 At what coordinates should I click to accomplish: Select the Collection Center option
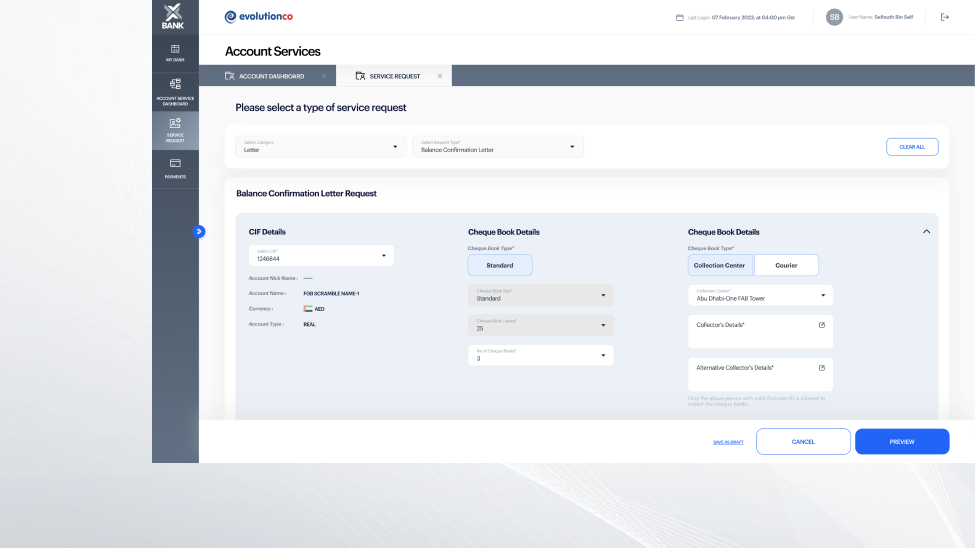pos(720,265)
